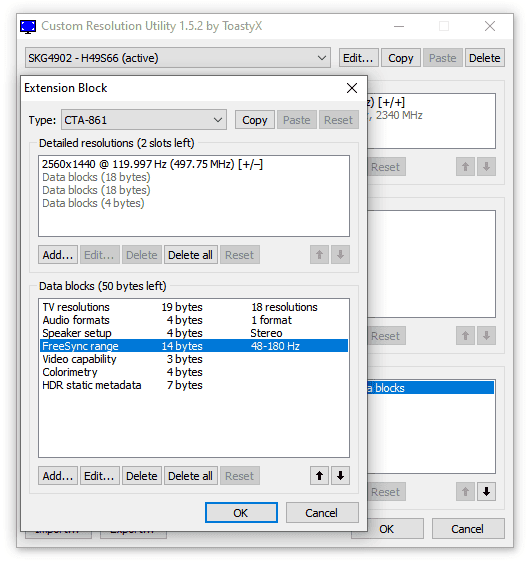527x566 pixels.
Task: Select the second Data blocks (18 bytes) row
Action: click(x=194, y=190)
